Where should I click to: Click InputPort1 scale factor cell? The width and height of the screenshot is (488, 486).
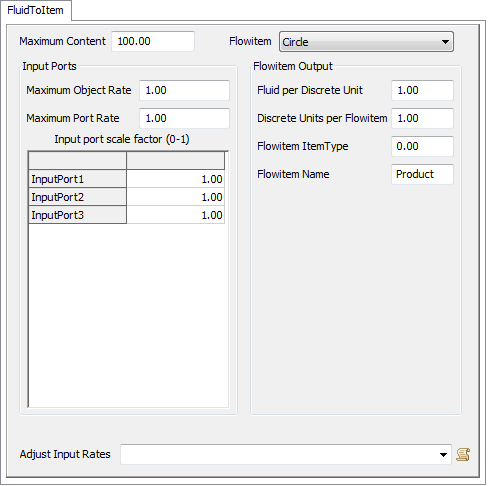pyautogui.click(x=175, y=179)
